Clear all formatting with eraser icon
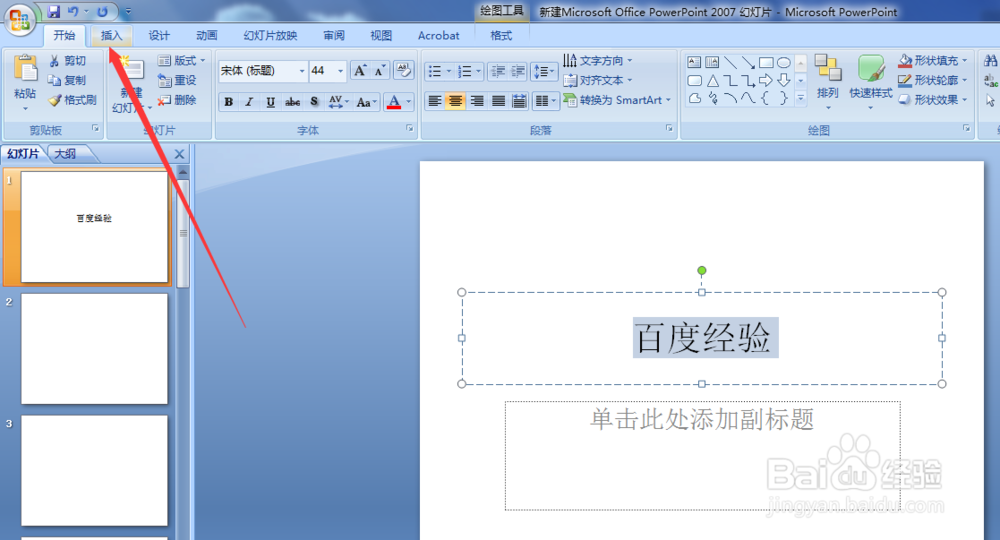Screen dimensions: 1000x540 coord(403,70)
